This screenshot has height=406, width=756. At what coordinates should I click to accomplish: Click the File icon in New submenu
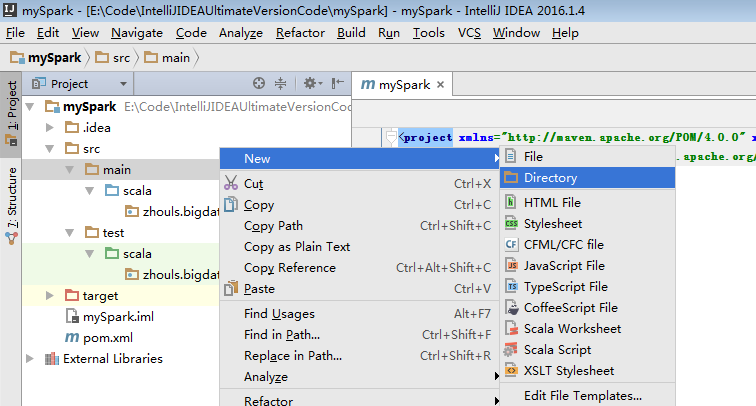click(511, 156)
